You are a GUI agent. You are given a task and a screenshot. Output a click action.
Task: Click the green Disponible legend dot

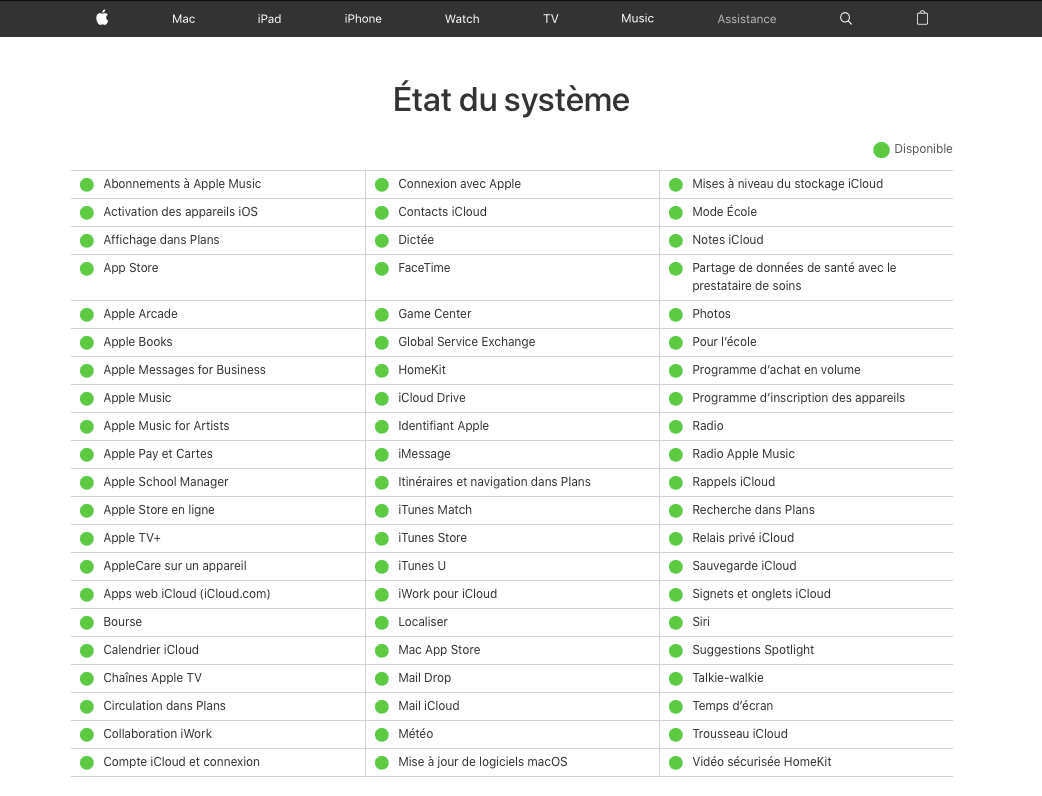(x=881, y=150)
